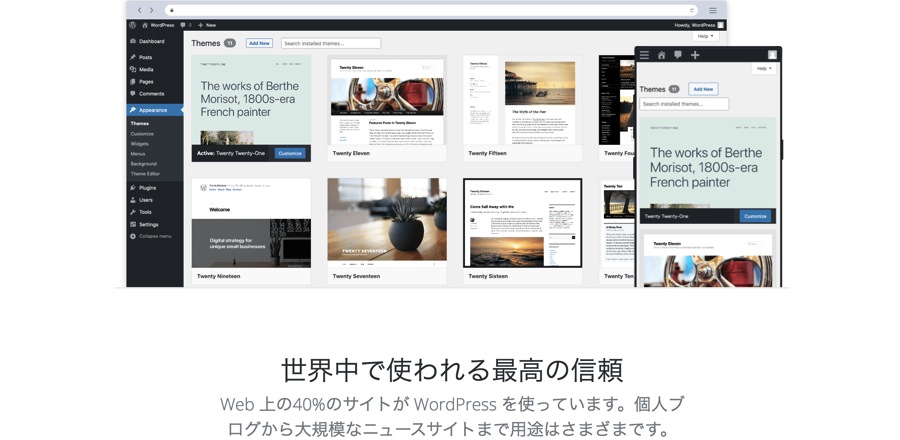Click the plus icon in mobile toolbar
Image resolution: width=900 pixels, height=440 pixels.
(695, 55)
